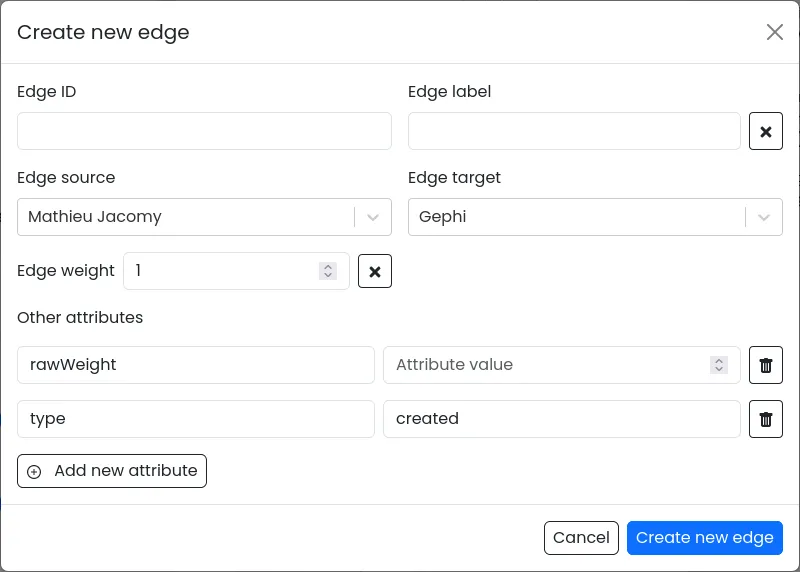This screenshot has height=572, width=800.
Task: Focus the Edge ID input field
Action: (x=204, y=131)
